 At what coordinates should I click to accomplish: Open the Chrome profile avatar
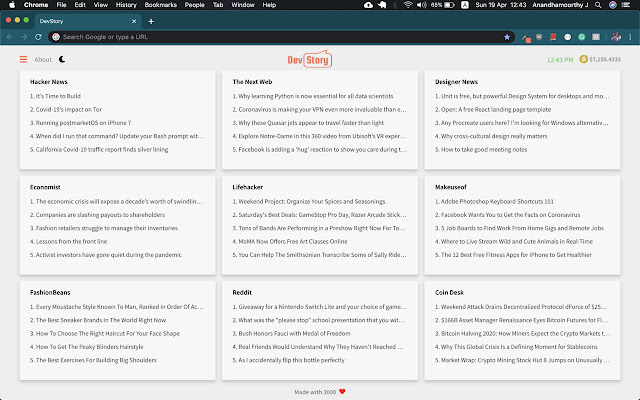click(x=616, y=37)
